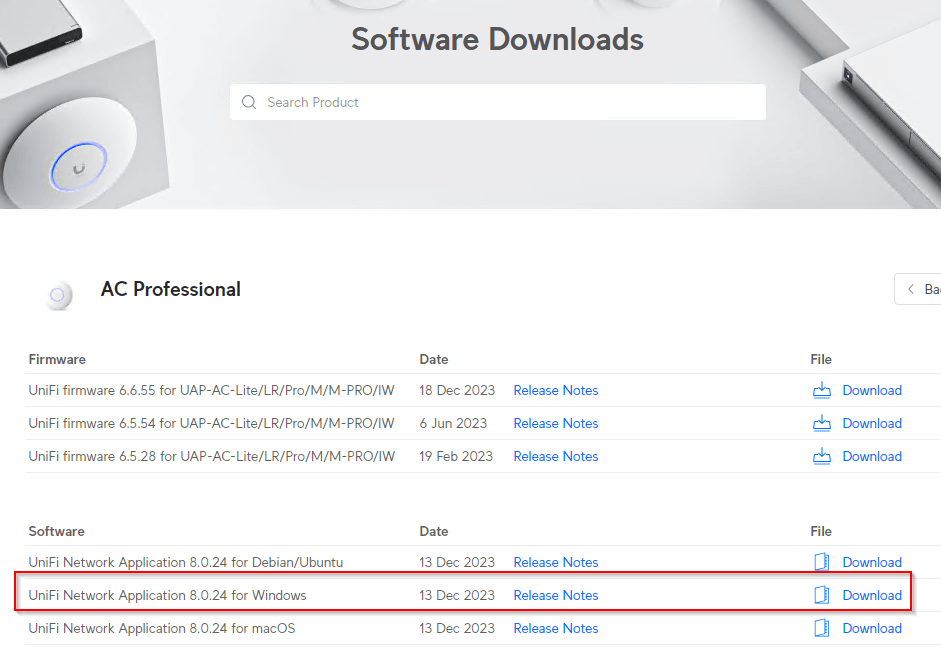Click the AC Professional product icon
The height and width of the screenshot is (656, 941).
(x=58, y=294)
